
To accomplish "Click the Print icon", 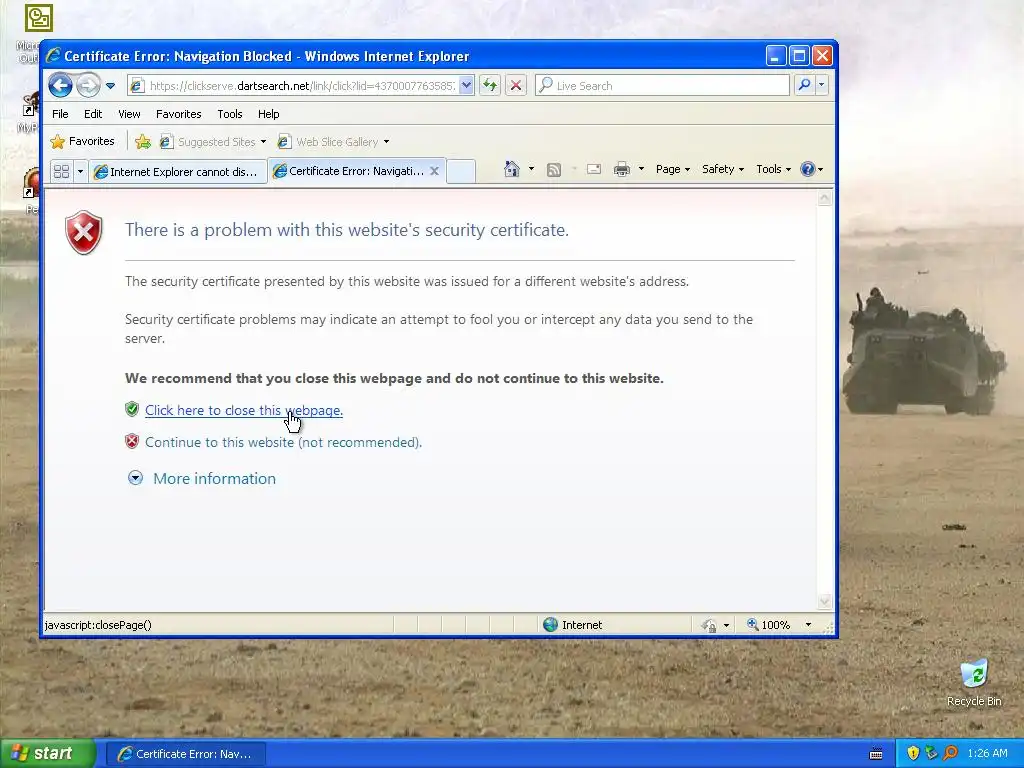I will coord(622,169).
